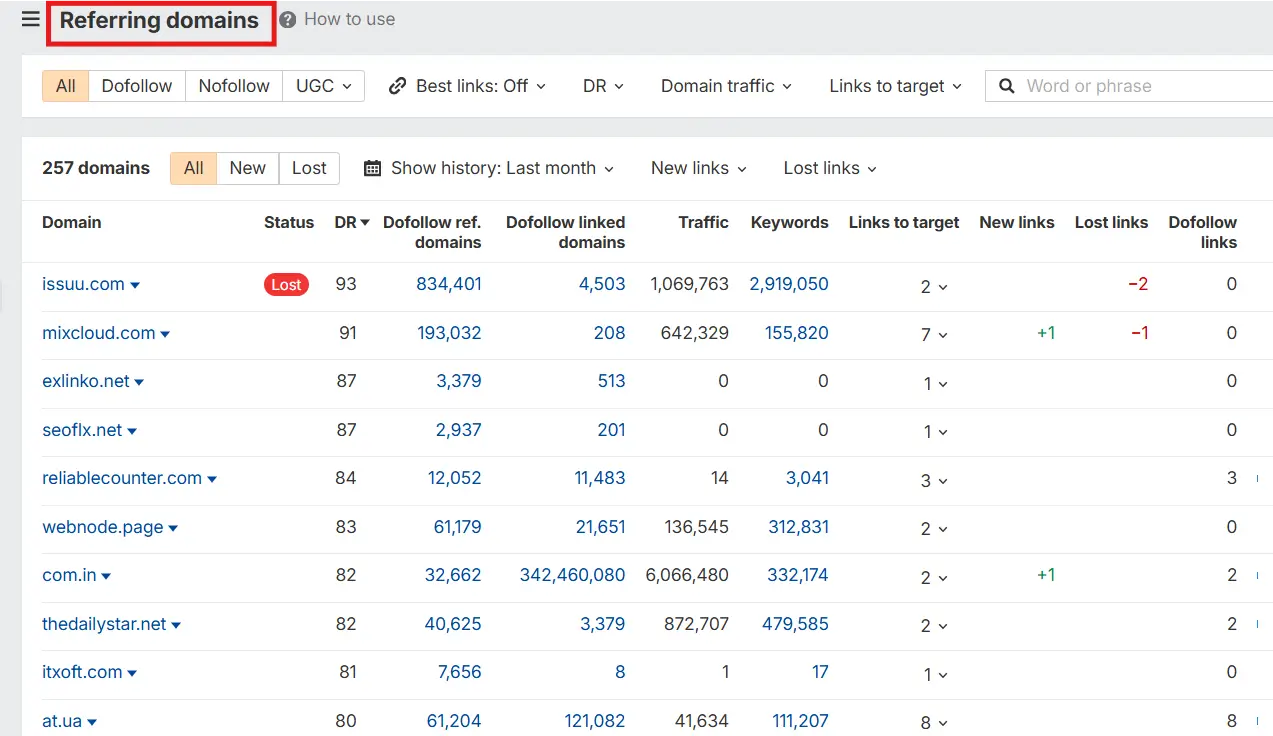This screenshot has height=736, width=1273.
Task: Click the Best links chain icon
Action: tap(398, 86)
